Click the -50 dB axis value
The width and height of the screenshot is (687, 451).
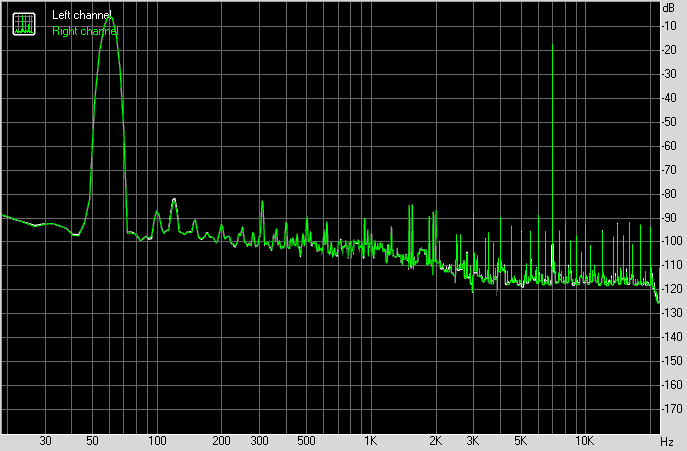[669, 122]
